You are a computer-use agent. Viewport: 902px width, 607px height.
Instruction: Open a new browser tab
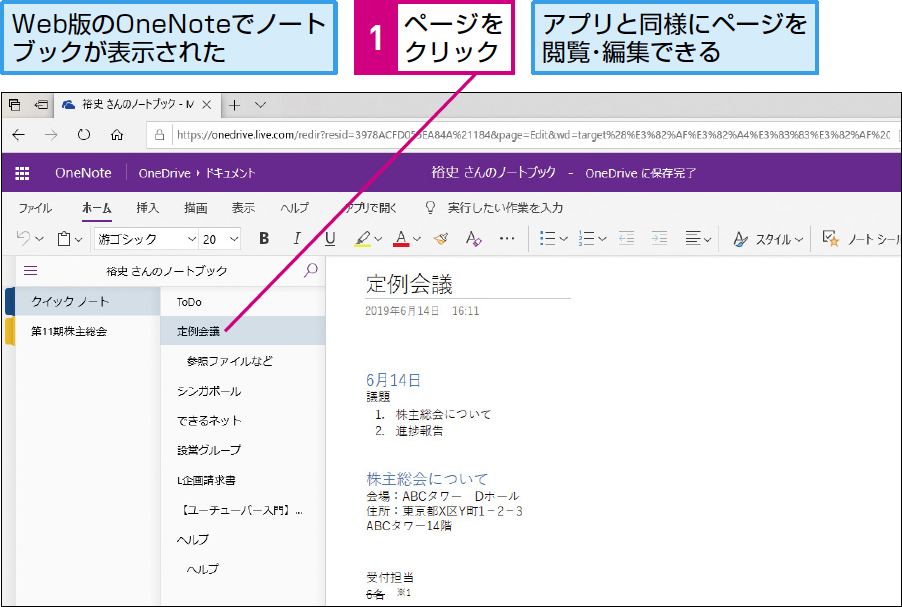(x=234, y=105)
